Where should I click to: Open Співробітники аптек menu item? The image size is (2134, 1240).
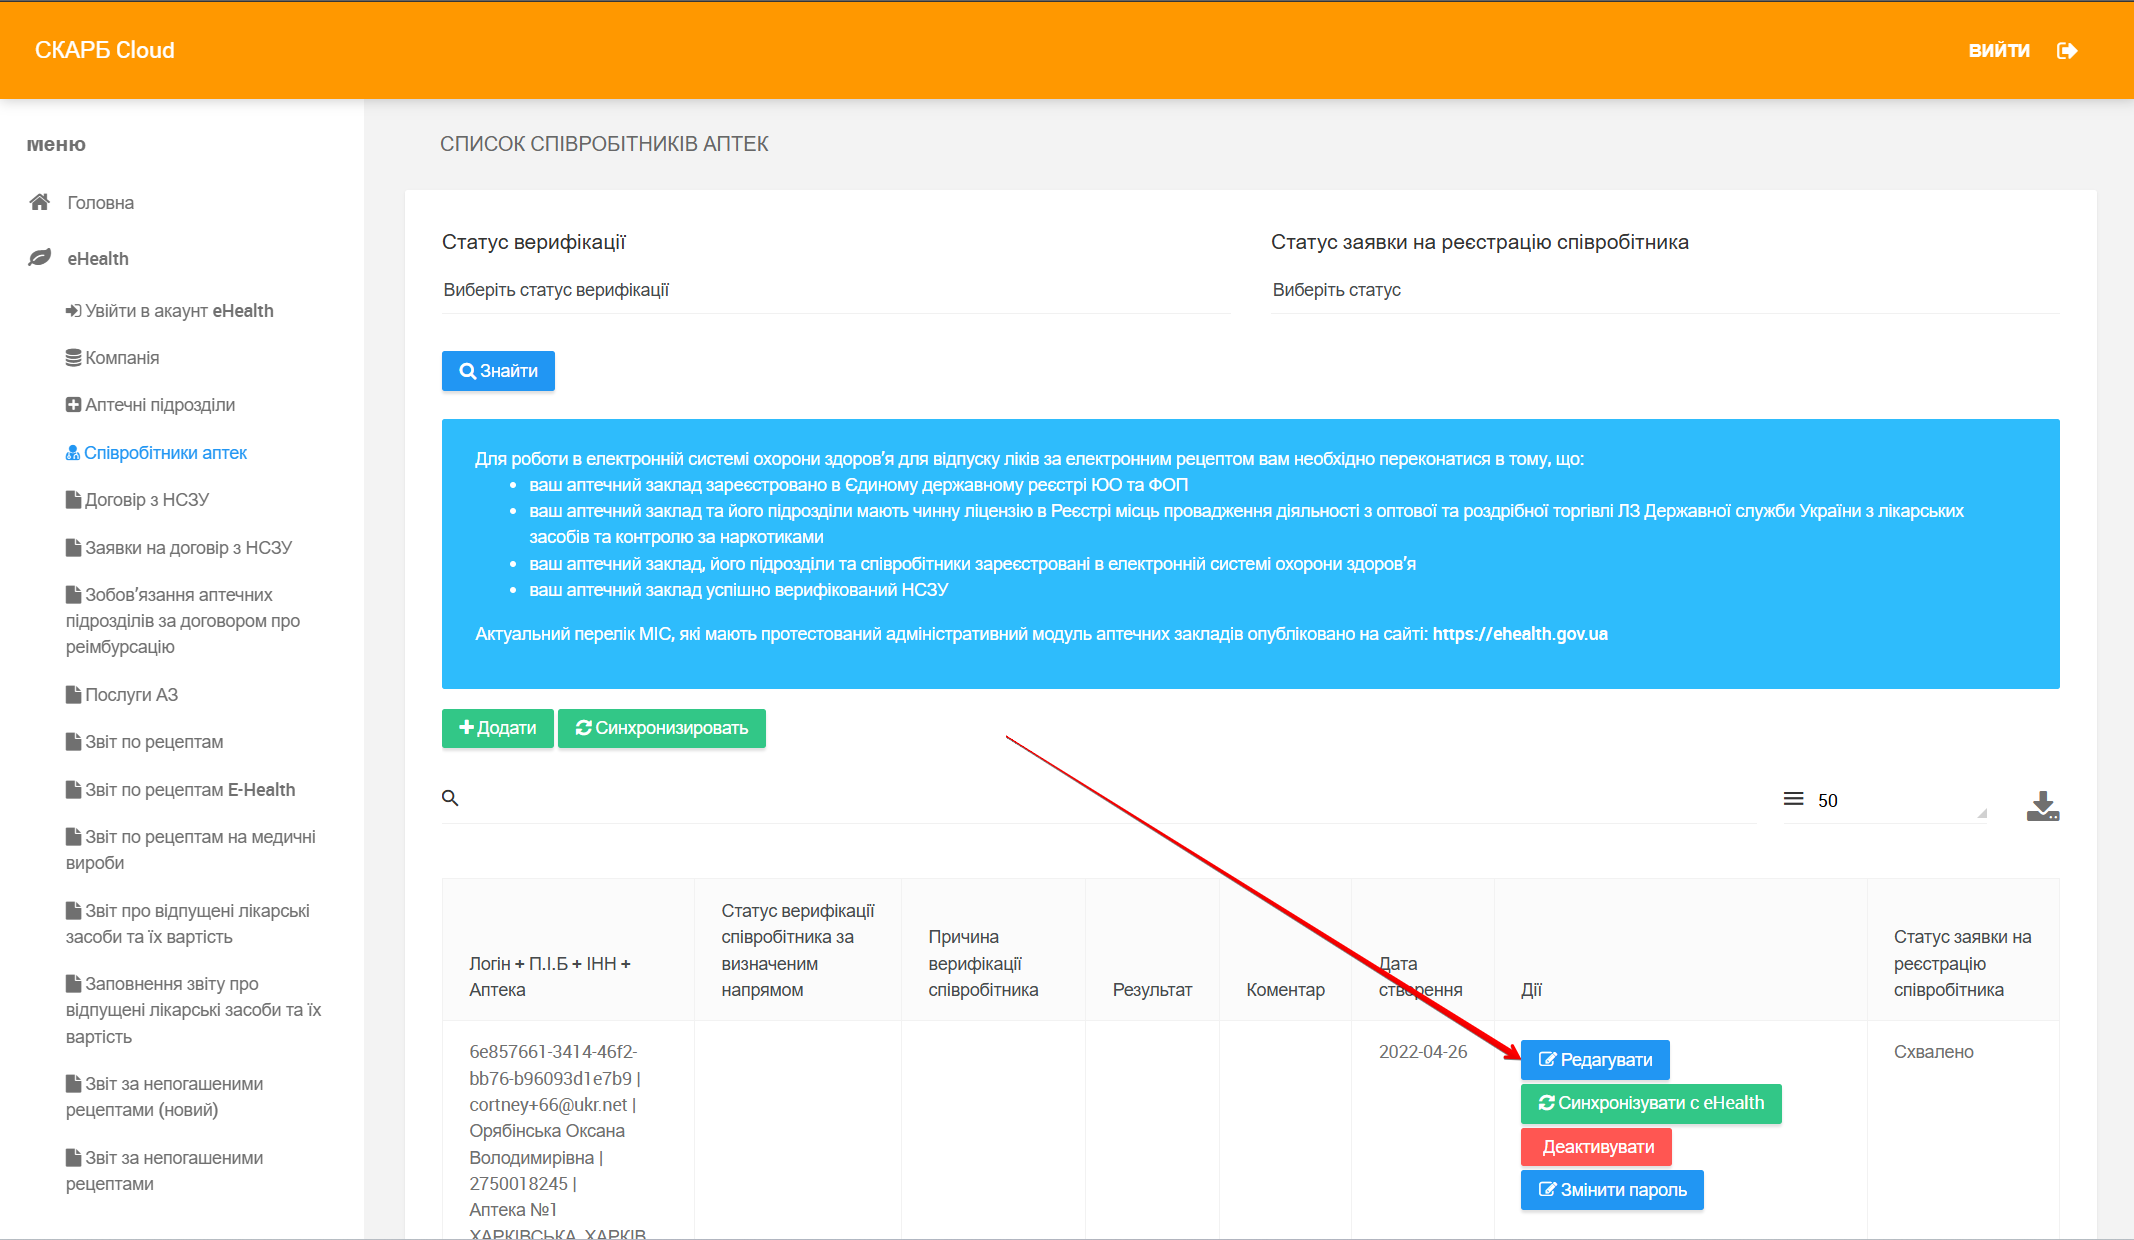point(165,453)
